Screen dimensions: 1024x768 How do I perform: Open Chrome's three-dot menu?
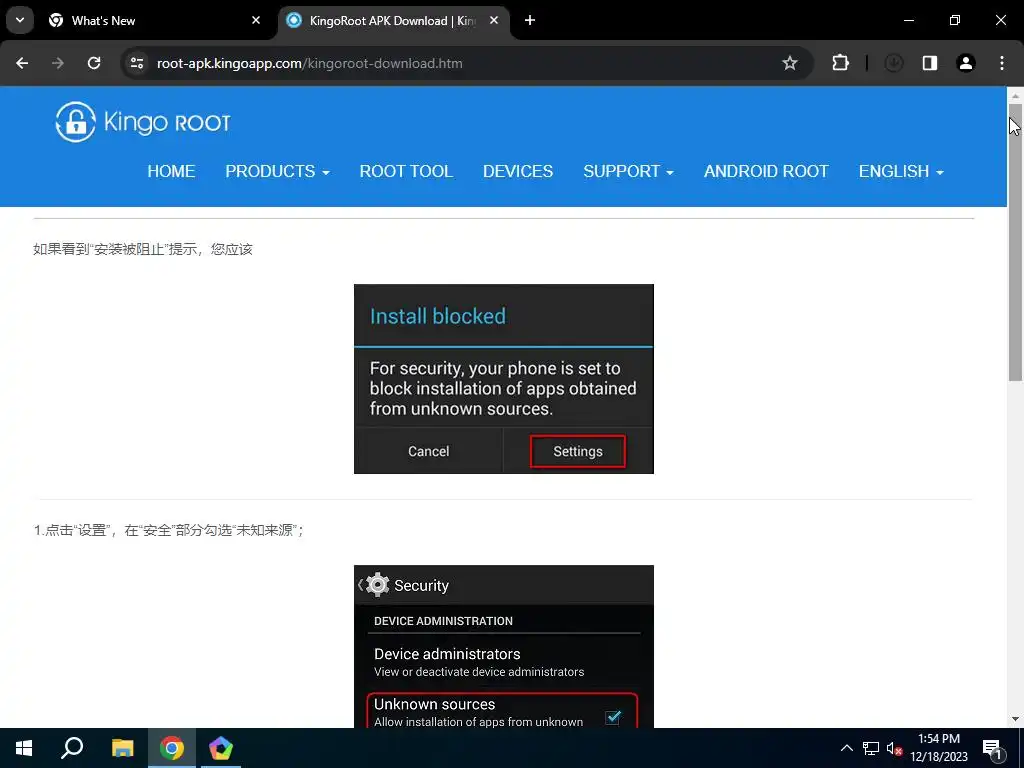1002,63
